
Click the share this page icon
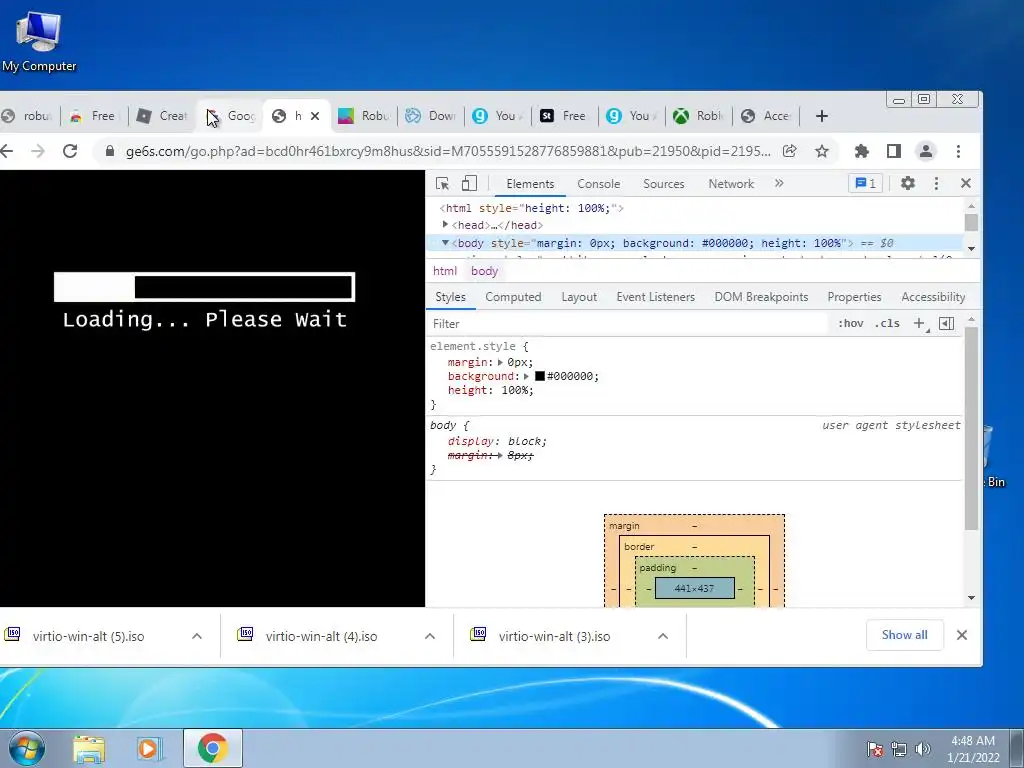pos(790,152)
